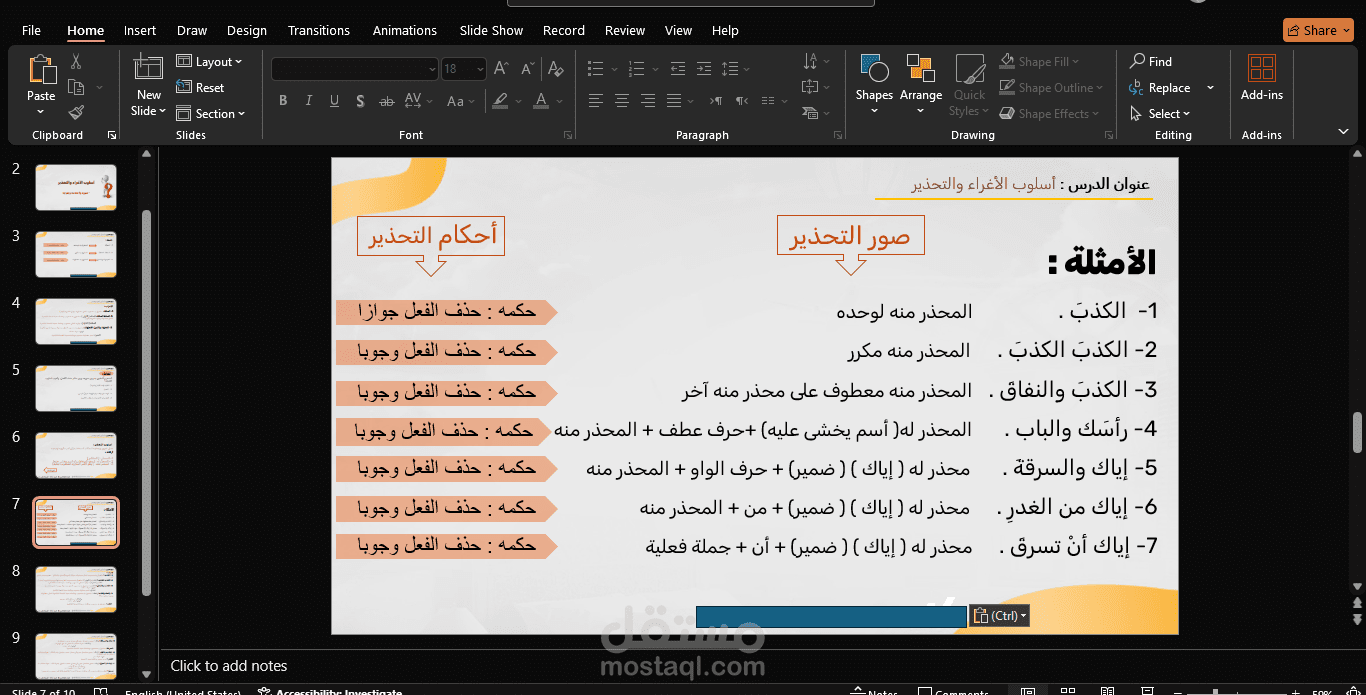1366x695 pixels.
Task: Open Section dropdown
Action: tap(211, 114)
